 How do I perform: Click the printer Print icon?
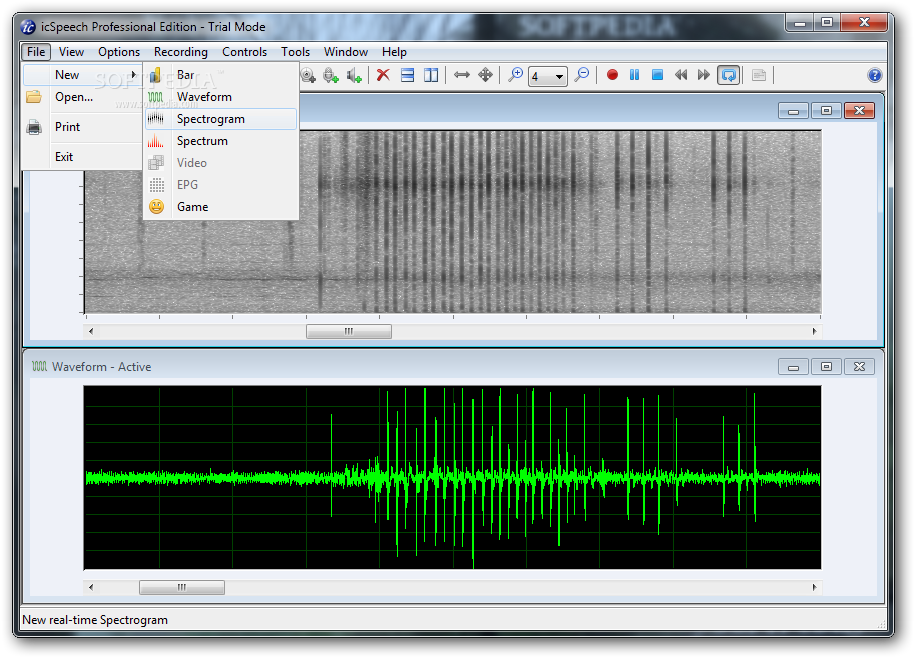click(x=34, y=127)
